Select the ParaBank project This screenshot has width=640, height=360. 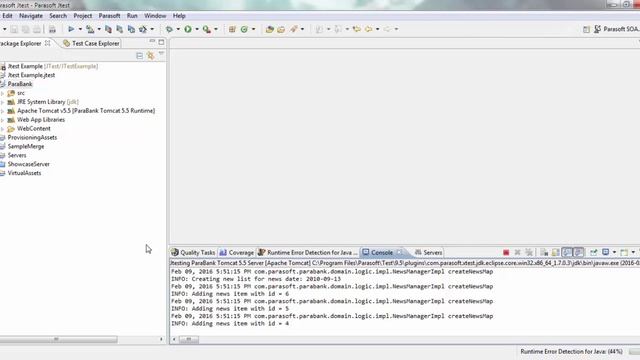(20, 84)
